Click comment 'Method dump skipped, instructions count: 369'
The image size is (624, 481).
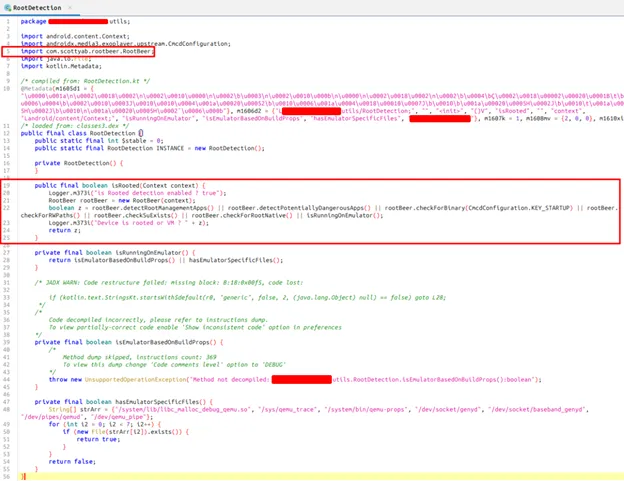pos(139,357)
